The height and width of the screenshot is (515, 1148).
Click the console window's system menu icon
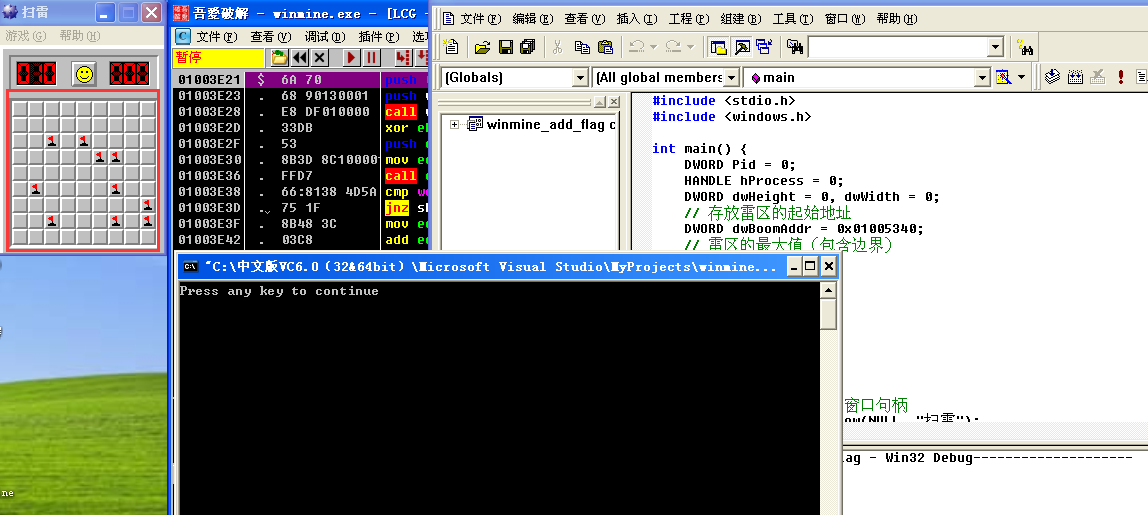tap(189, 267)
